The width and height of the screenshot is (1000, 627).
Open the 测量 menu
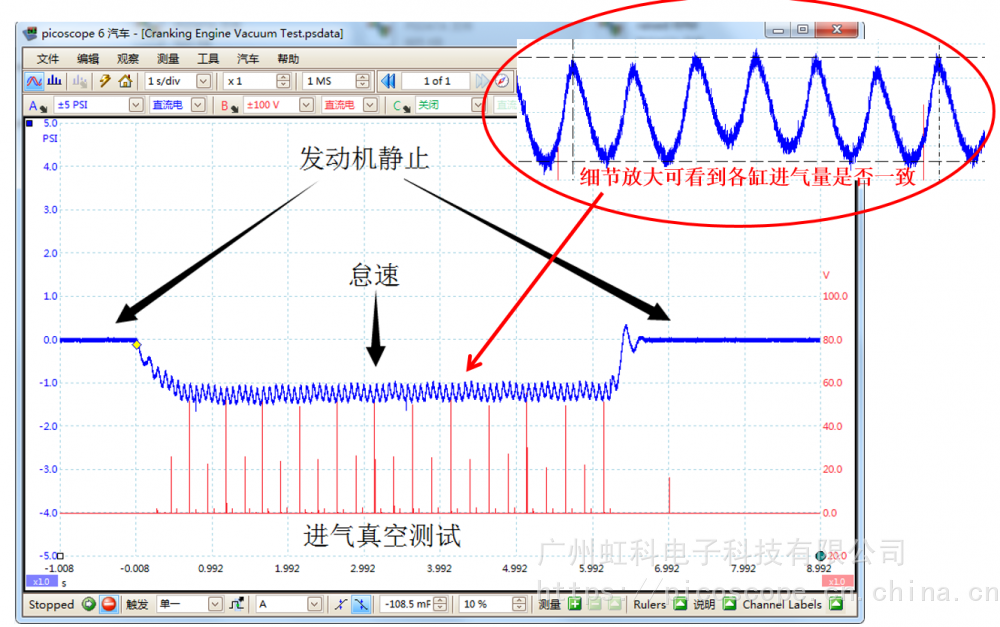(168, 59)
